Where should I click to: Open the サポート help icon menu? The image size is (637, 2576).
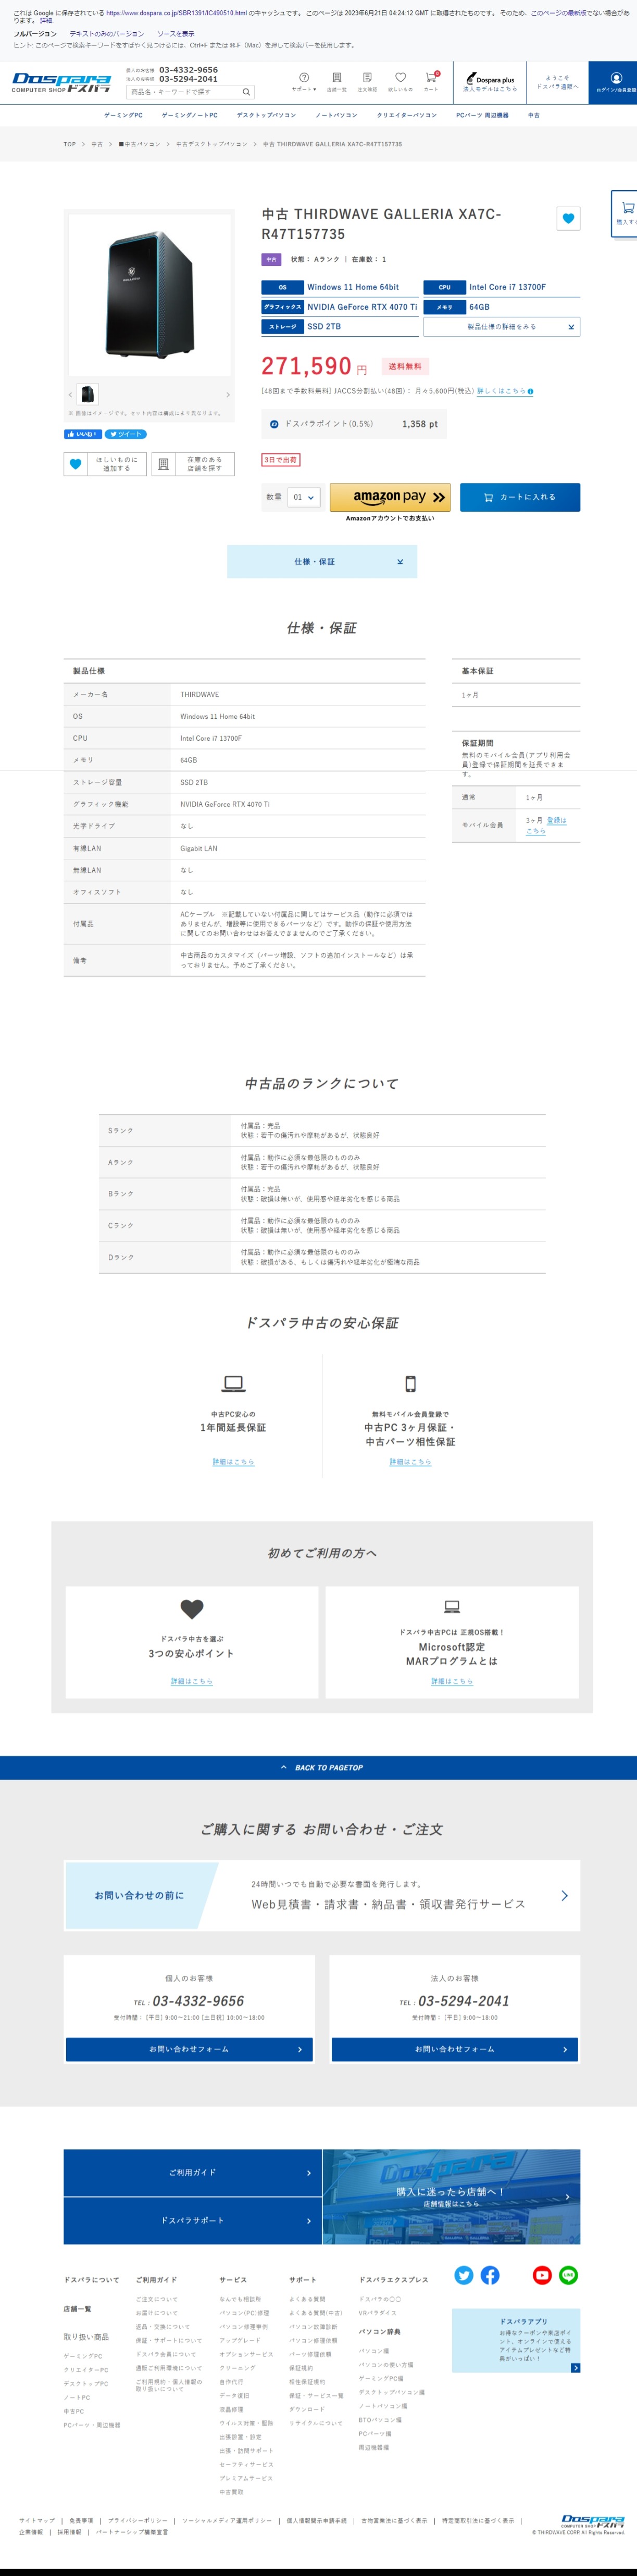[x=303, y=82]
